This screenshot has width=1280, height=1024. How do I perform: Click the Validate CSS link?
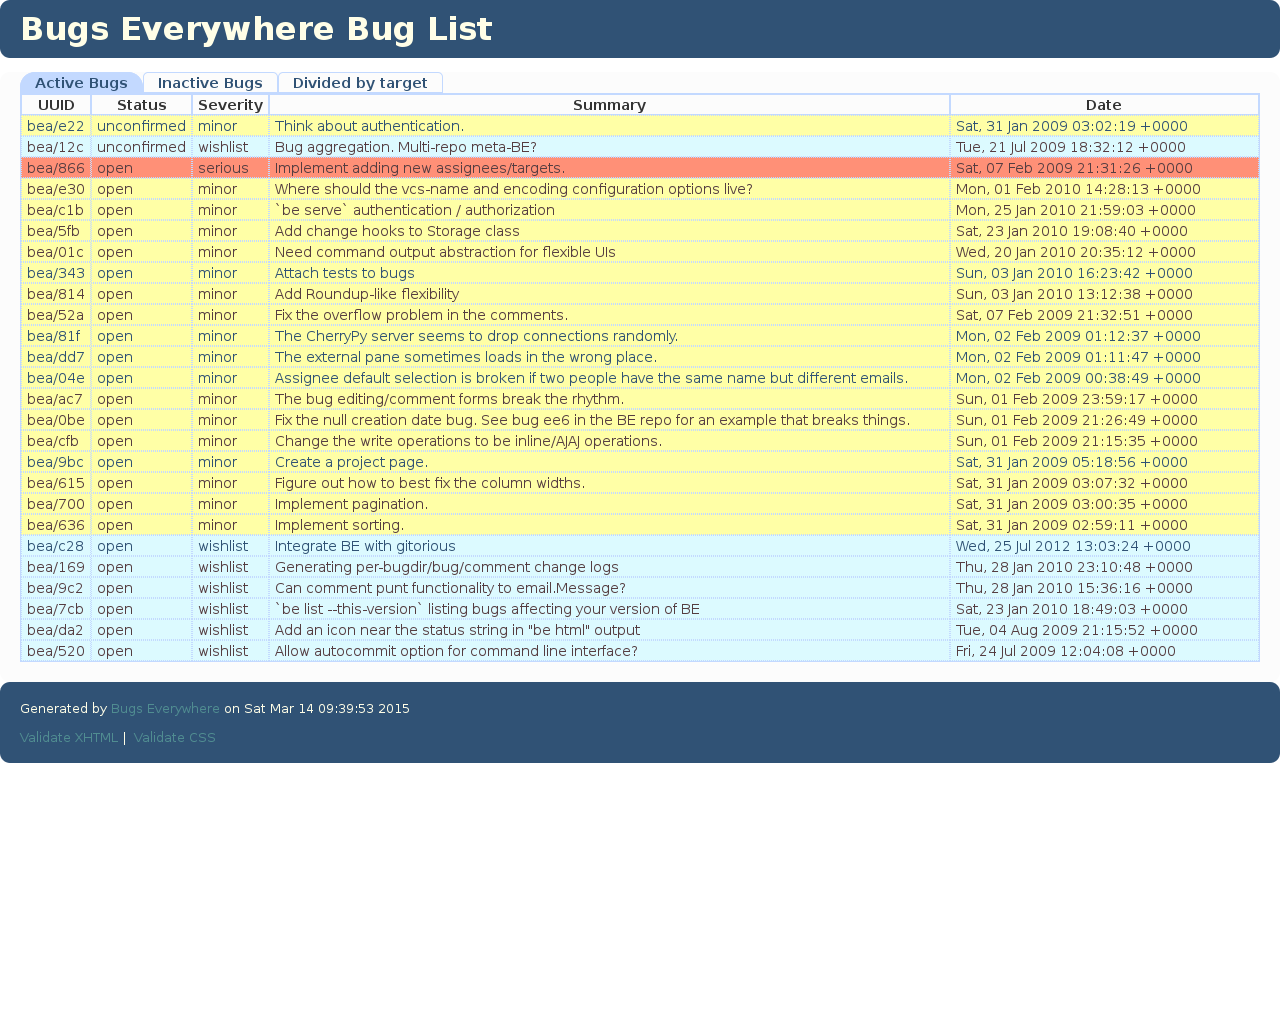[175, 737]
